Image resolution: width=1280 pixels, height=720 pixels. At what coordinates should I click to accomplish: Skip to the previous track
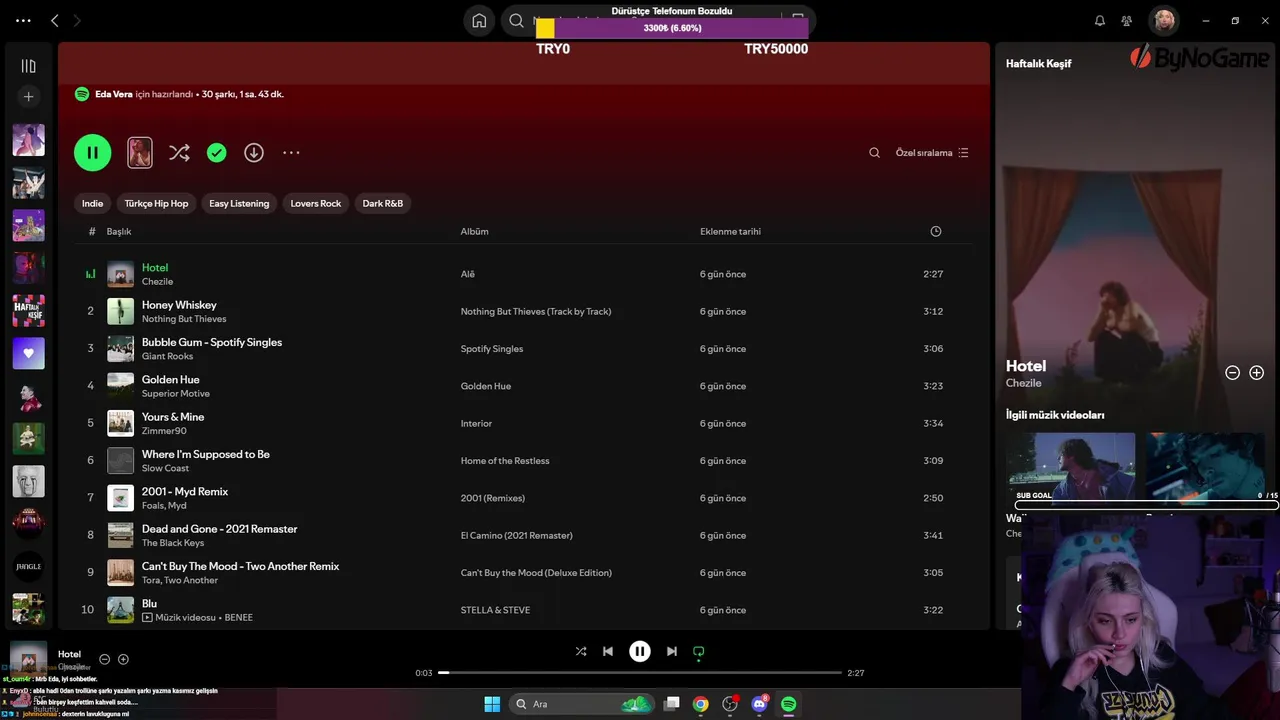(x=608, y=651)
